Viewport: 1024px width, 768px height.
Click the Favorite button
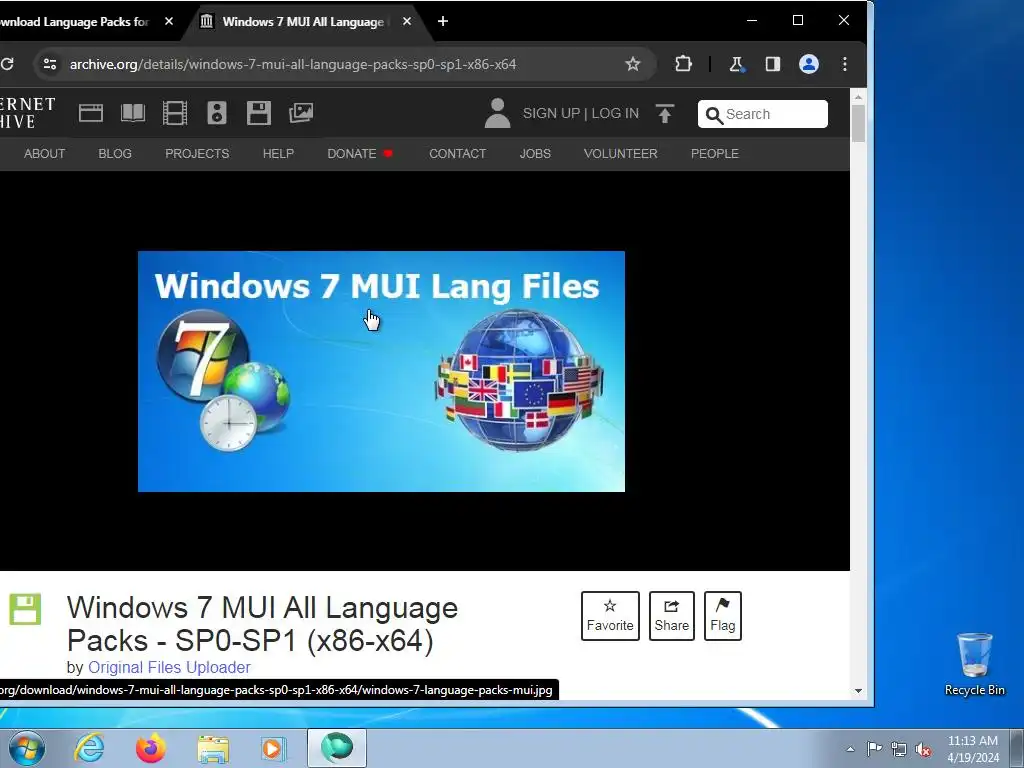point(610,616)
